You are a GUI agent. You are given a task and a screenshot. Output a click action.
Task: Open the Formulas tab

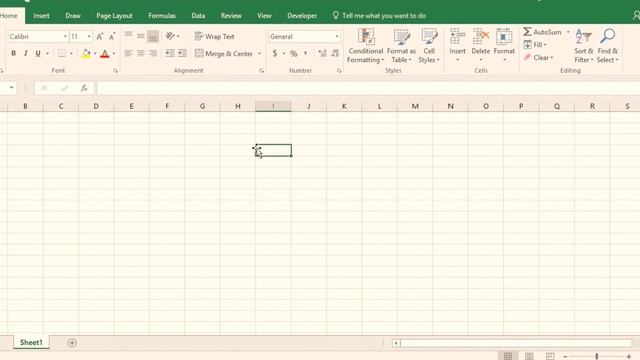click(x=162, y=16)
